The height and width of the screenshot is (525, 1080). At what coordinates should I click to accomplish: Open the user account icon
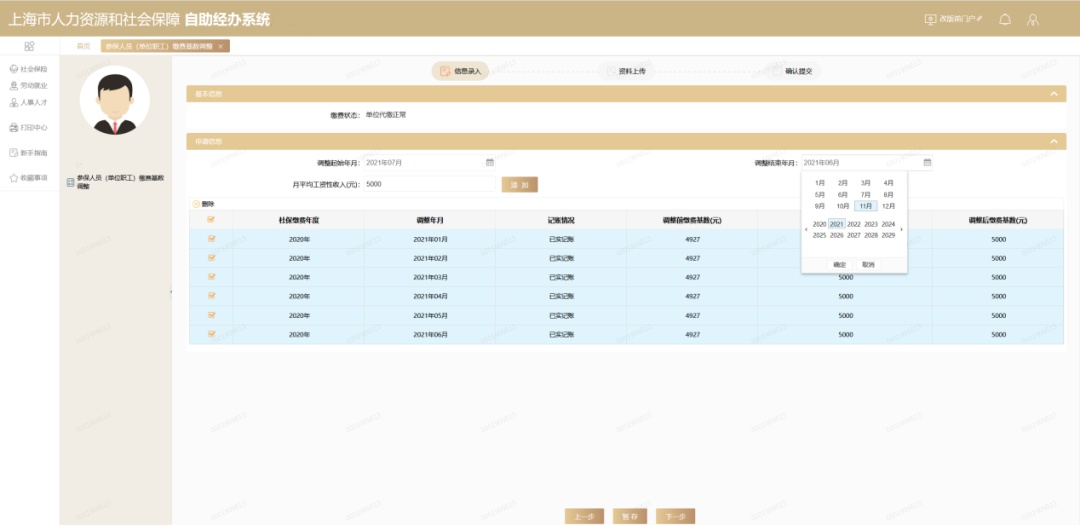pyautogui.click(x=1032, y=19)
